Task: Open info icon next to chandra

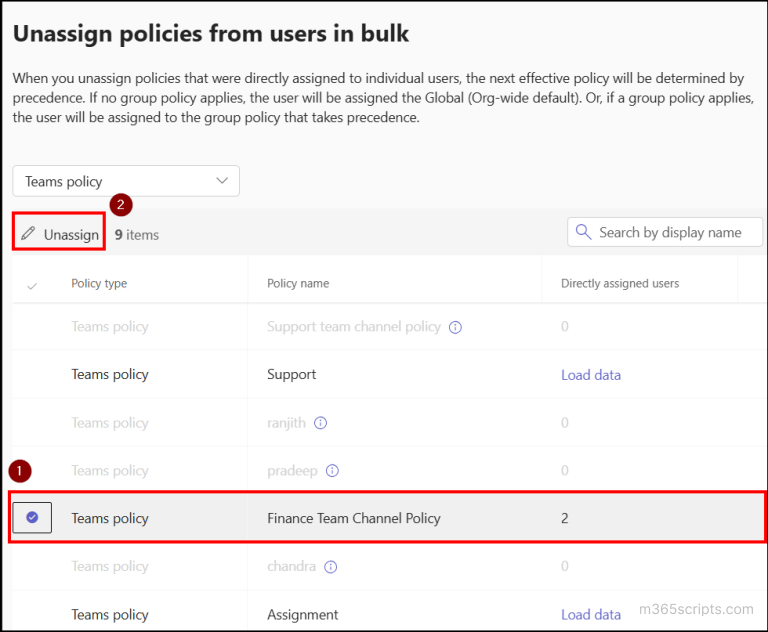Action: tap(331, 567)
